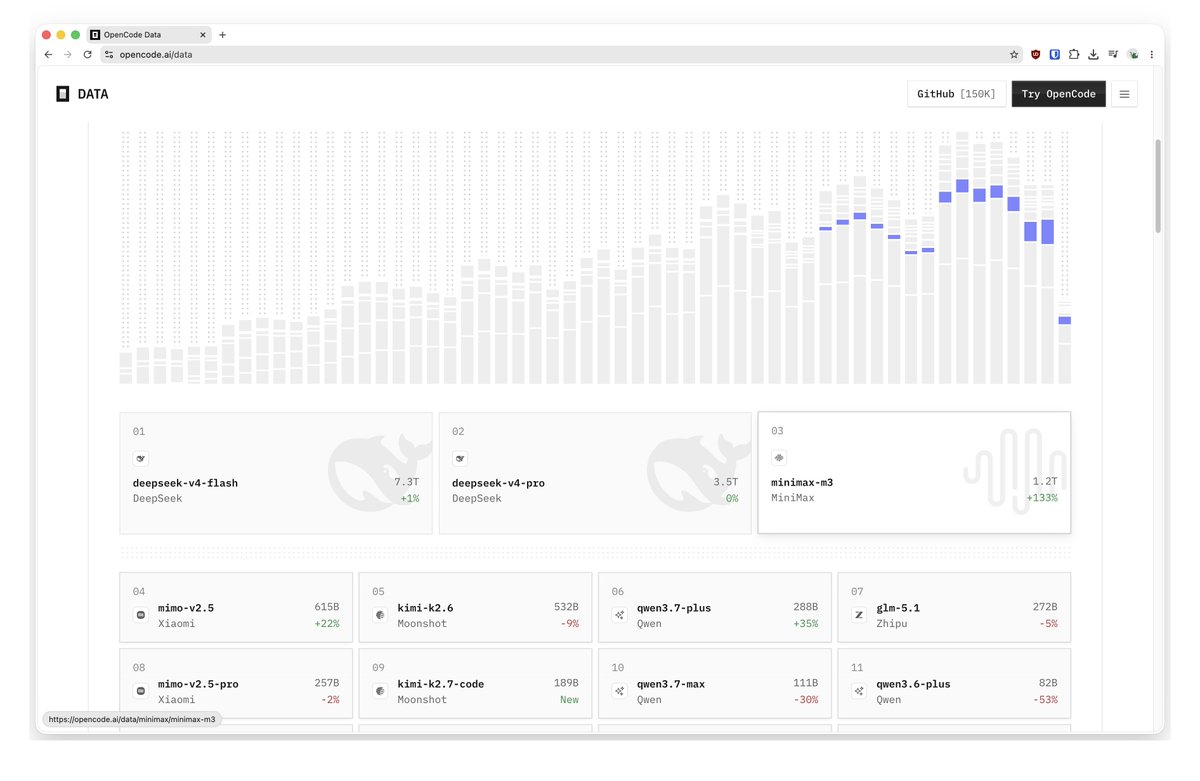Open the hamburger menu next to Try OpenCode
Image resolution: width=1200 pixels, height=781 pixels.
(x=1124, y=94)
